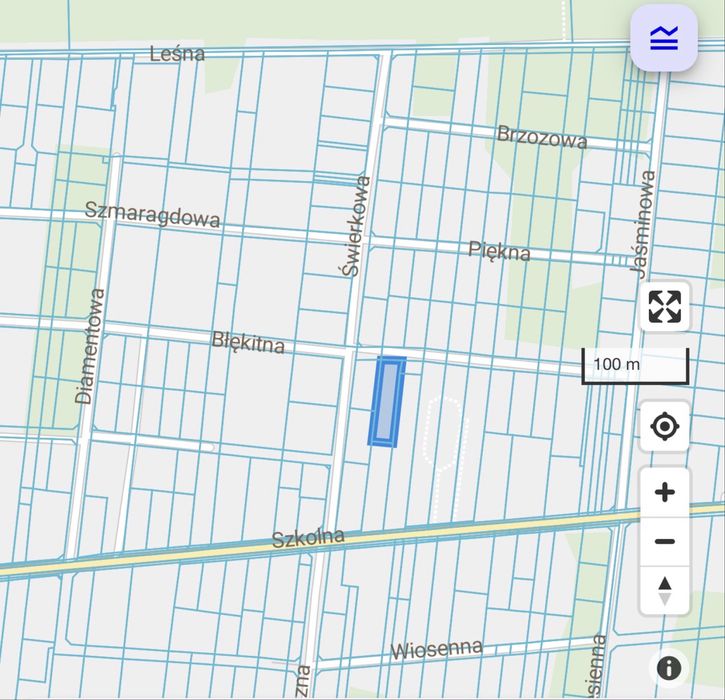Viewport: 725px width, 700px height.
Task: Click the Błękitna street label
Action: (248, 343)
